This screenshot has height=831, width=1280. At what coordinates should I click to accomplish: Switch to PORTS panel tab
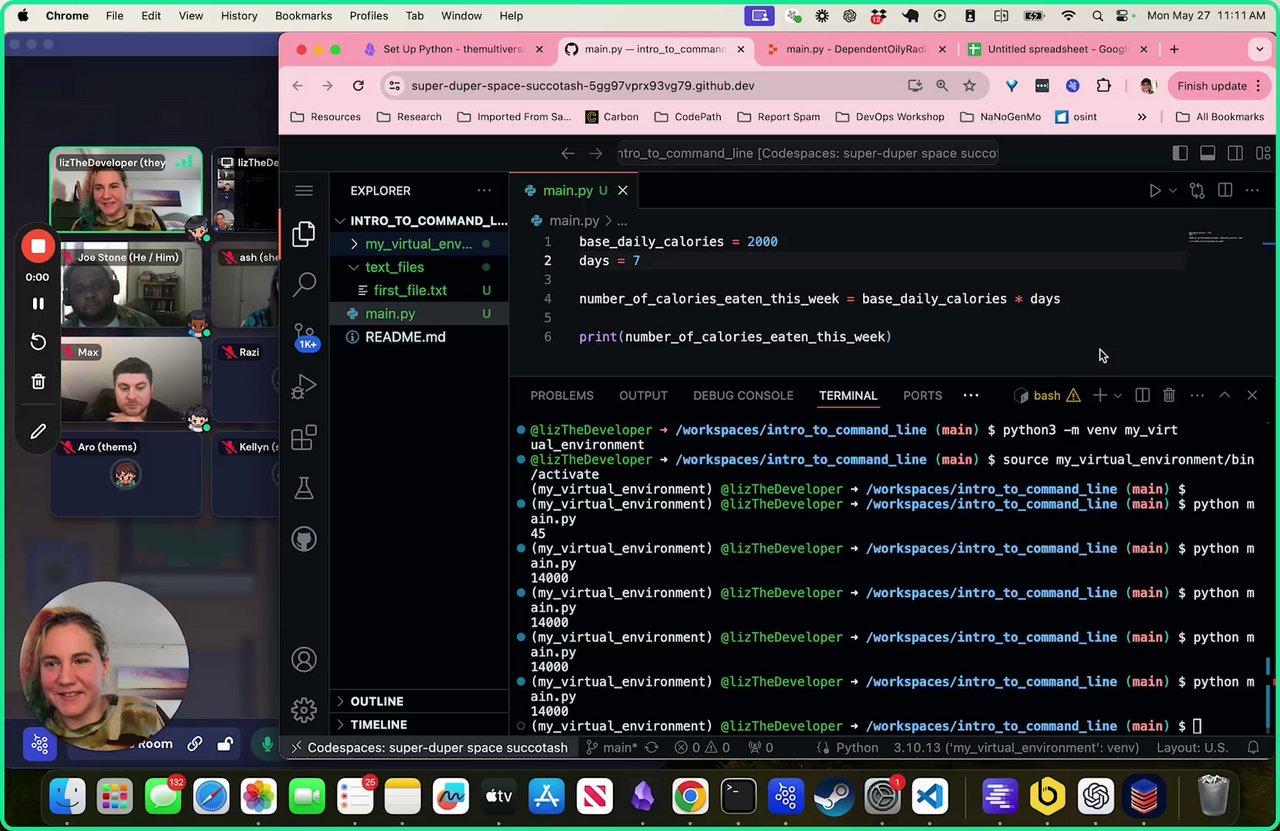[922, 395]
